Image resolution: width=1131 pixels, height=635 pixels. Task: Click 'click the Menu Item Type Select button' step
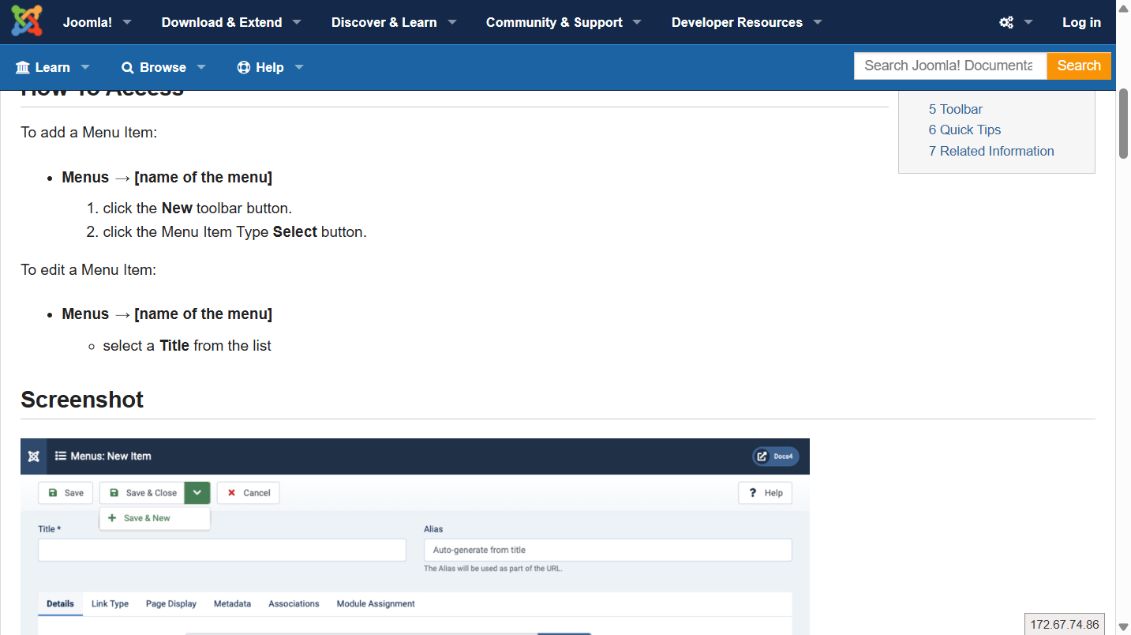[x=234, y=232]
